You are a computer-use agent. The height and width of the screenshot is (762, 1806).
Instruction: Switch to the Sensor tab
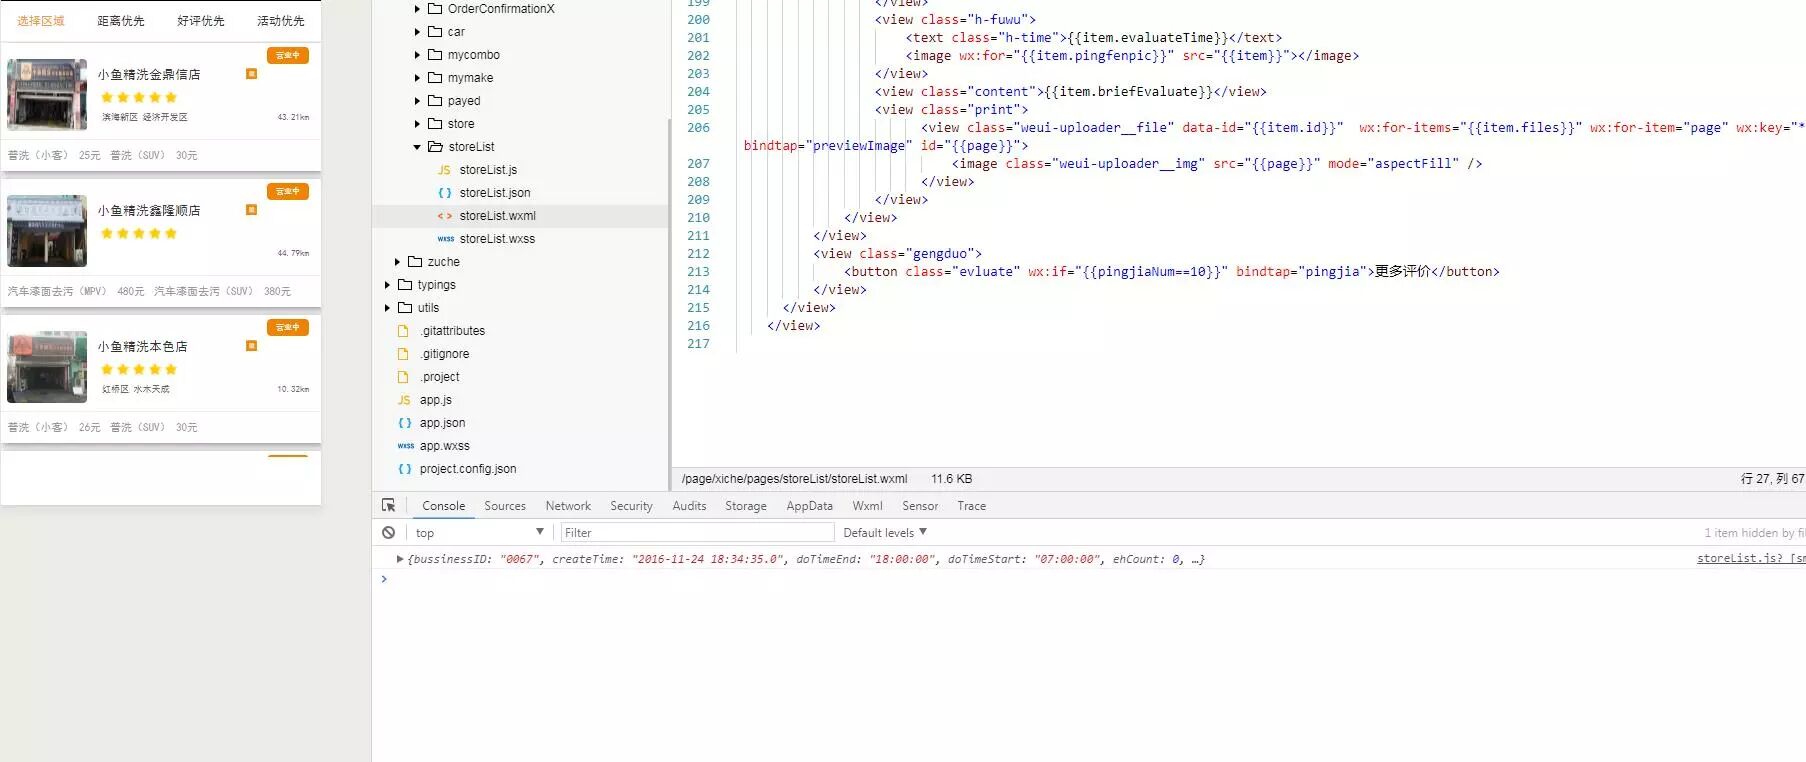[920, 506]
